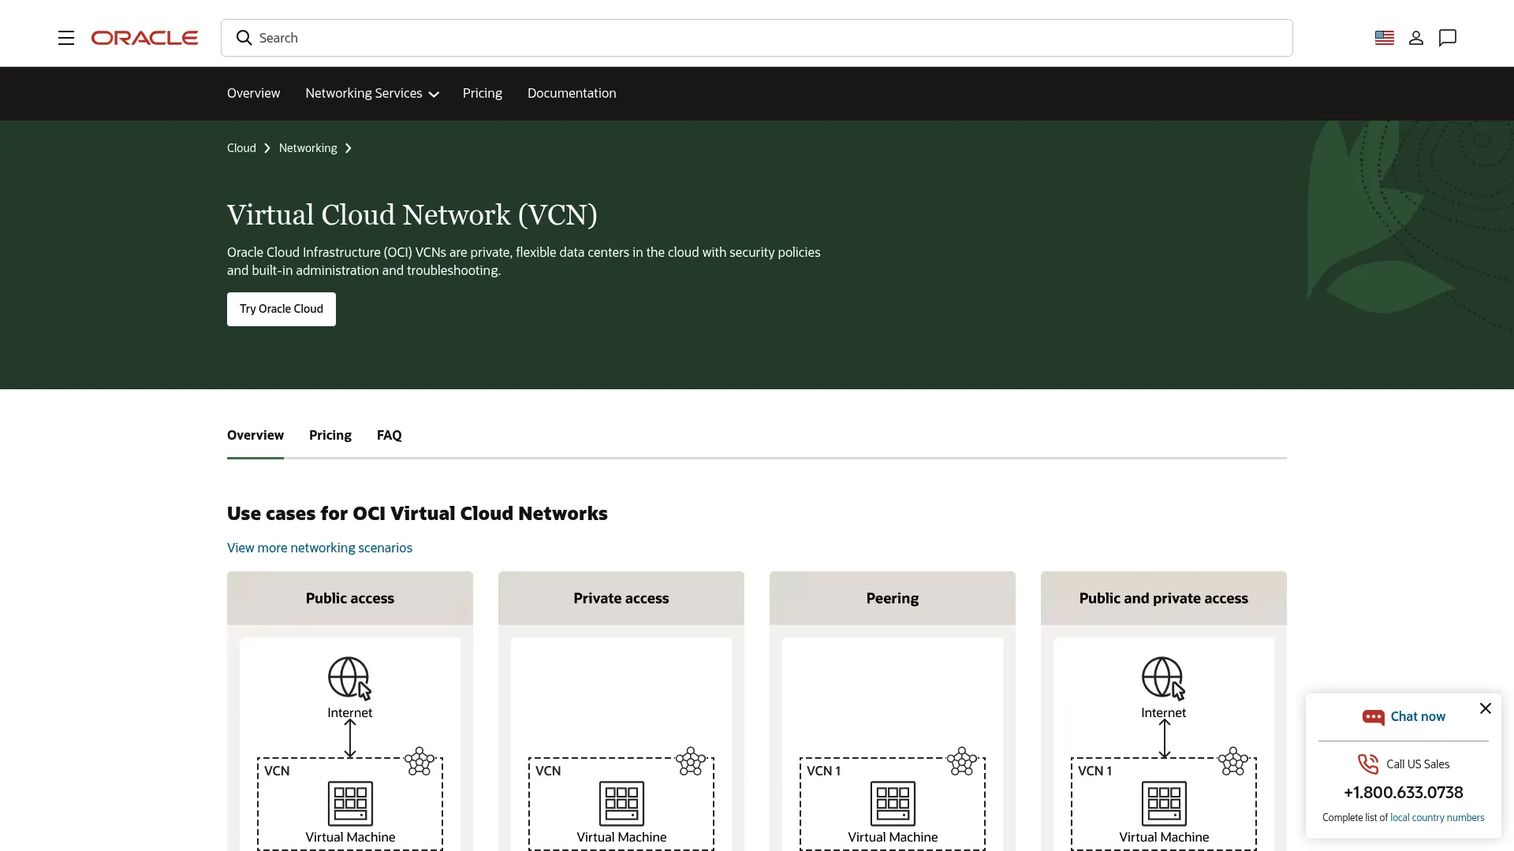The width and height of the screenshot is (1514, 851).
Task: Open local country numbers link
Action: (x=1437, y=818)
